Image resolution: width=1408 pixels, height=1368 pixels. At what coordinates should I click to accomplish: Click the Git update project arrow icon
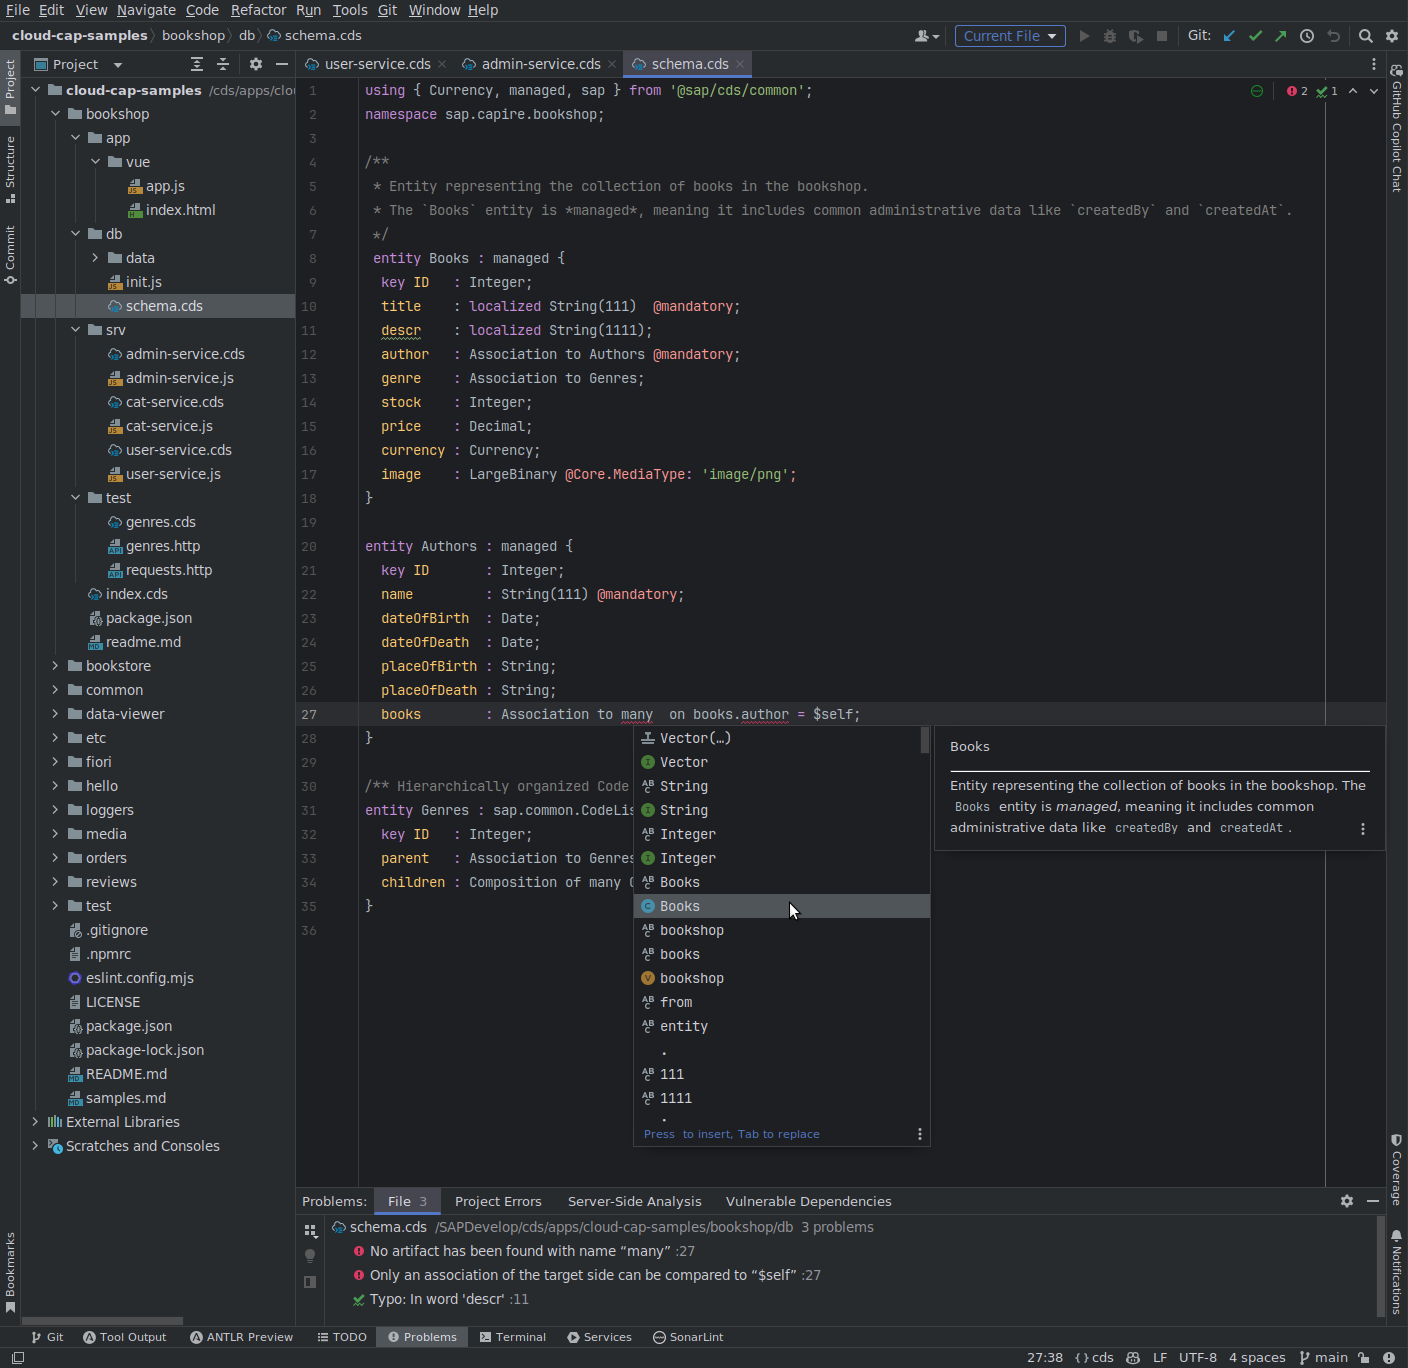click(x=1229, y=36)
